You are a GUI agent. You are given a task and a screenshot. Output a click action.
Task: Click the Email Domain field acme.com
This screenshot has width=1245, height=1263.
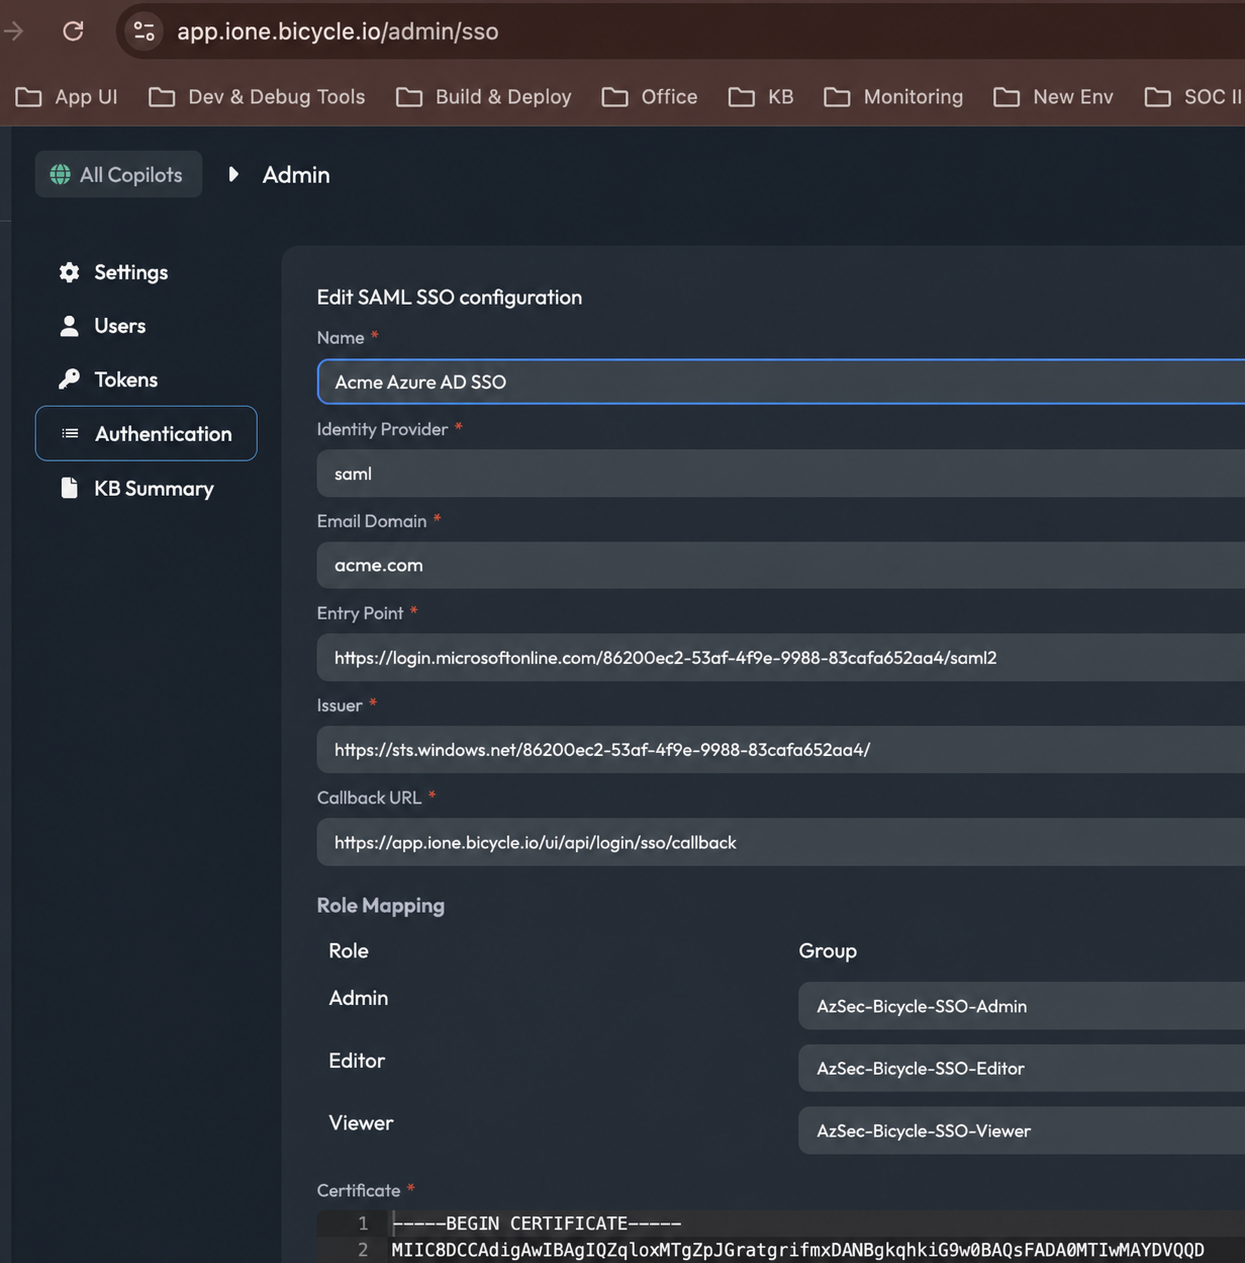[781, 565]
